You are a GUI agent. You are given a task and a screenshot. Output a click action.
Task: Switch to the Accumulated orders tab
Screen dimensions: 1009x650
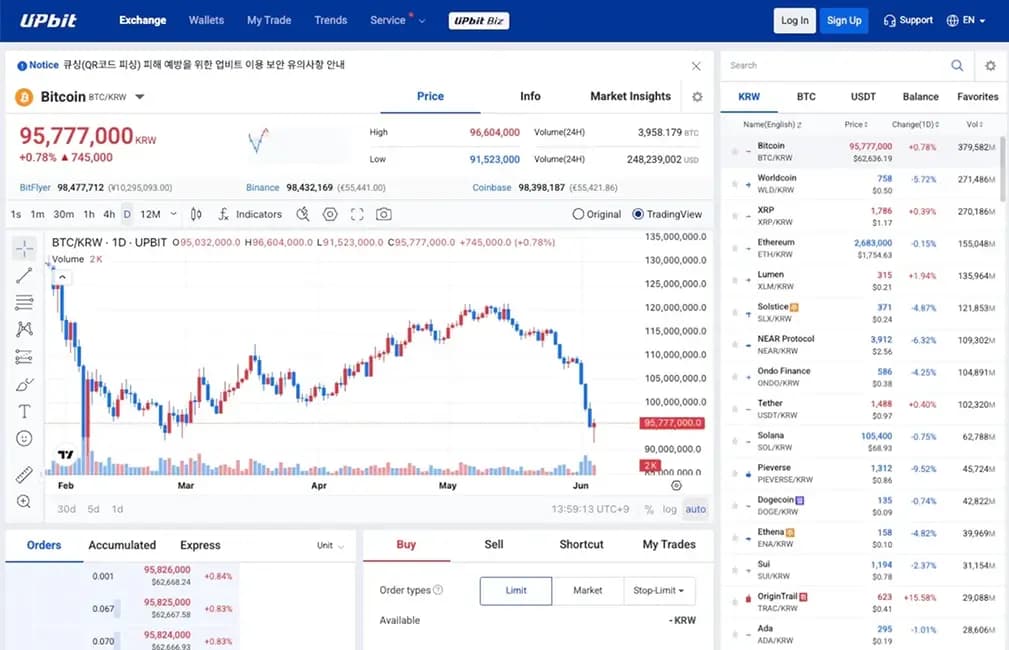pos(122,546)
